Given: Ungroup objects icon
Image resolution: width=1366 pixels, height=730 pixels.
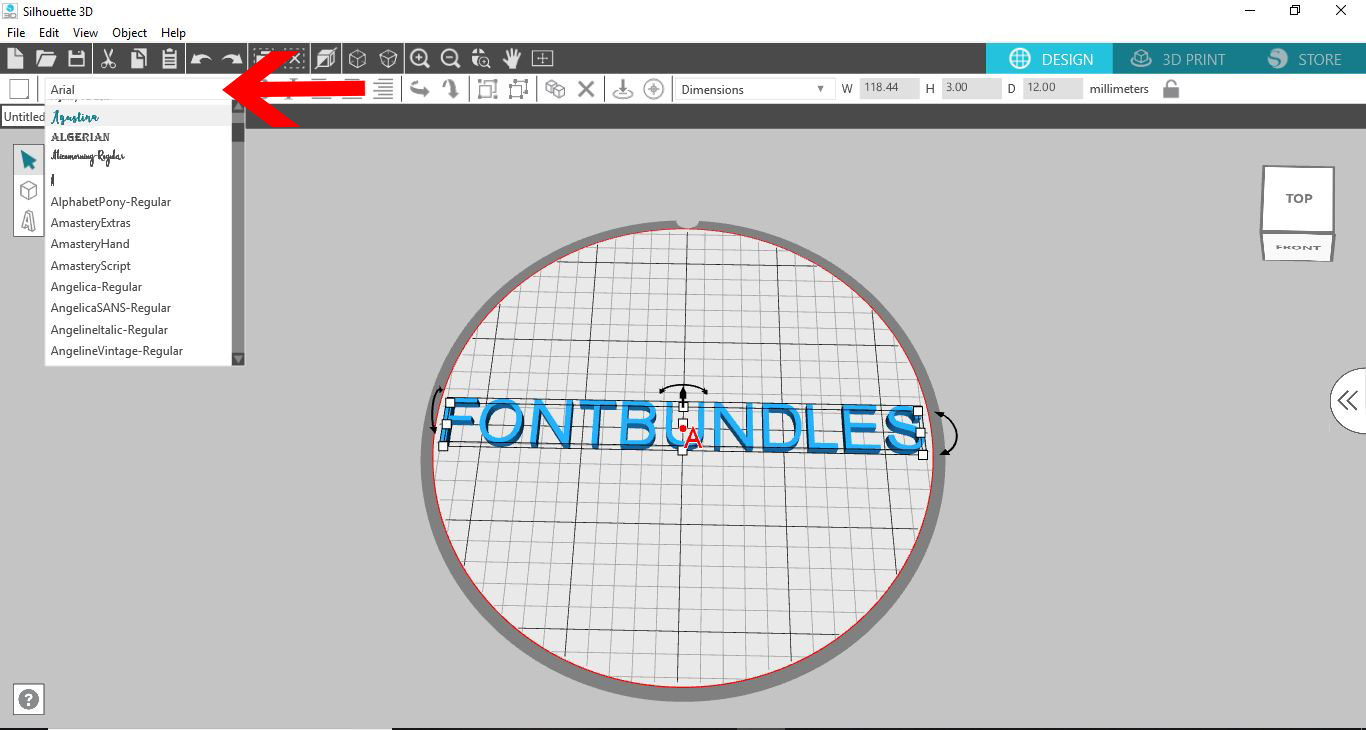Looking at the screenshot, I should [x=518, y=89].
